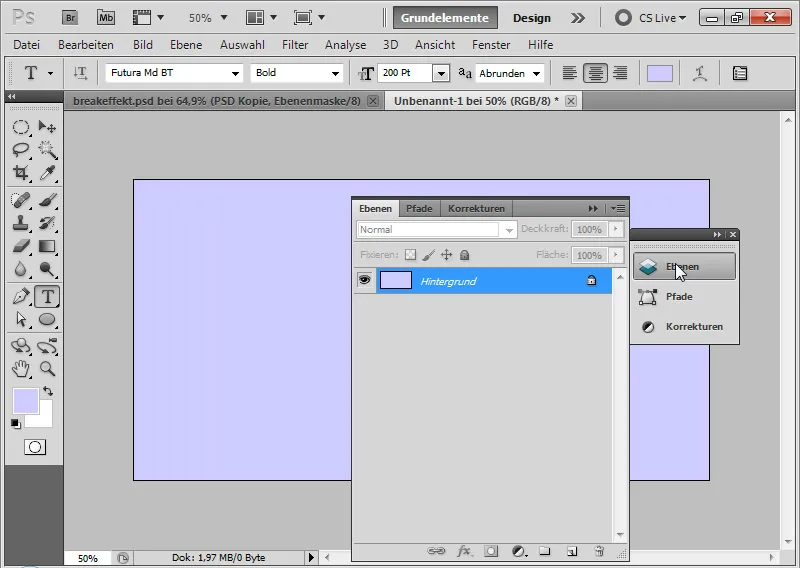Toggle lock all icon

click(x=464, y=255)
